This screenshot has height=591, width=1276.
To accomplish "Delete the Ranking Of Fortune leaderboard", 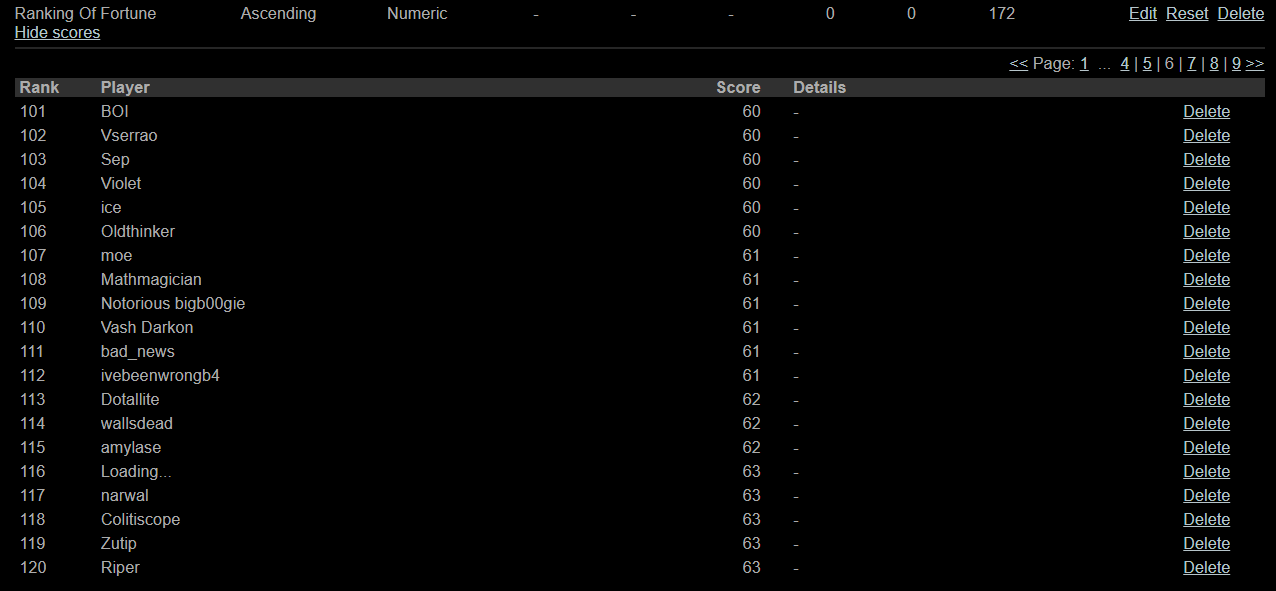I will click(x=1241, y=14).
